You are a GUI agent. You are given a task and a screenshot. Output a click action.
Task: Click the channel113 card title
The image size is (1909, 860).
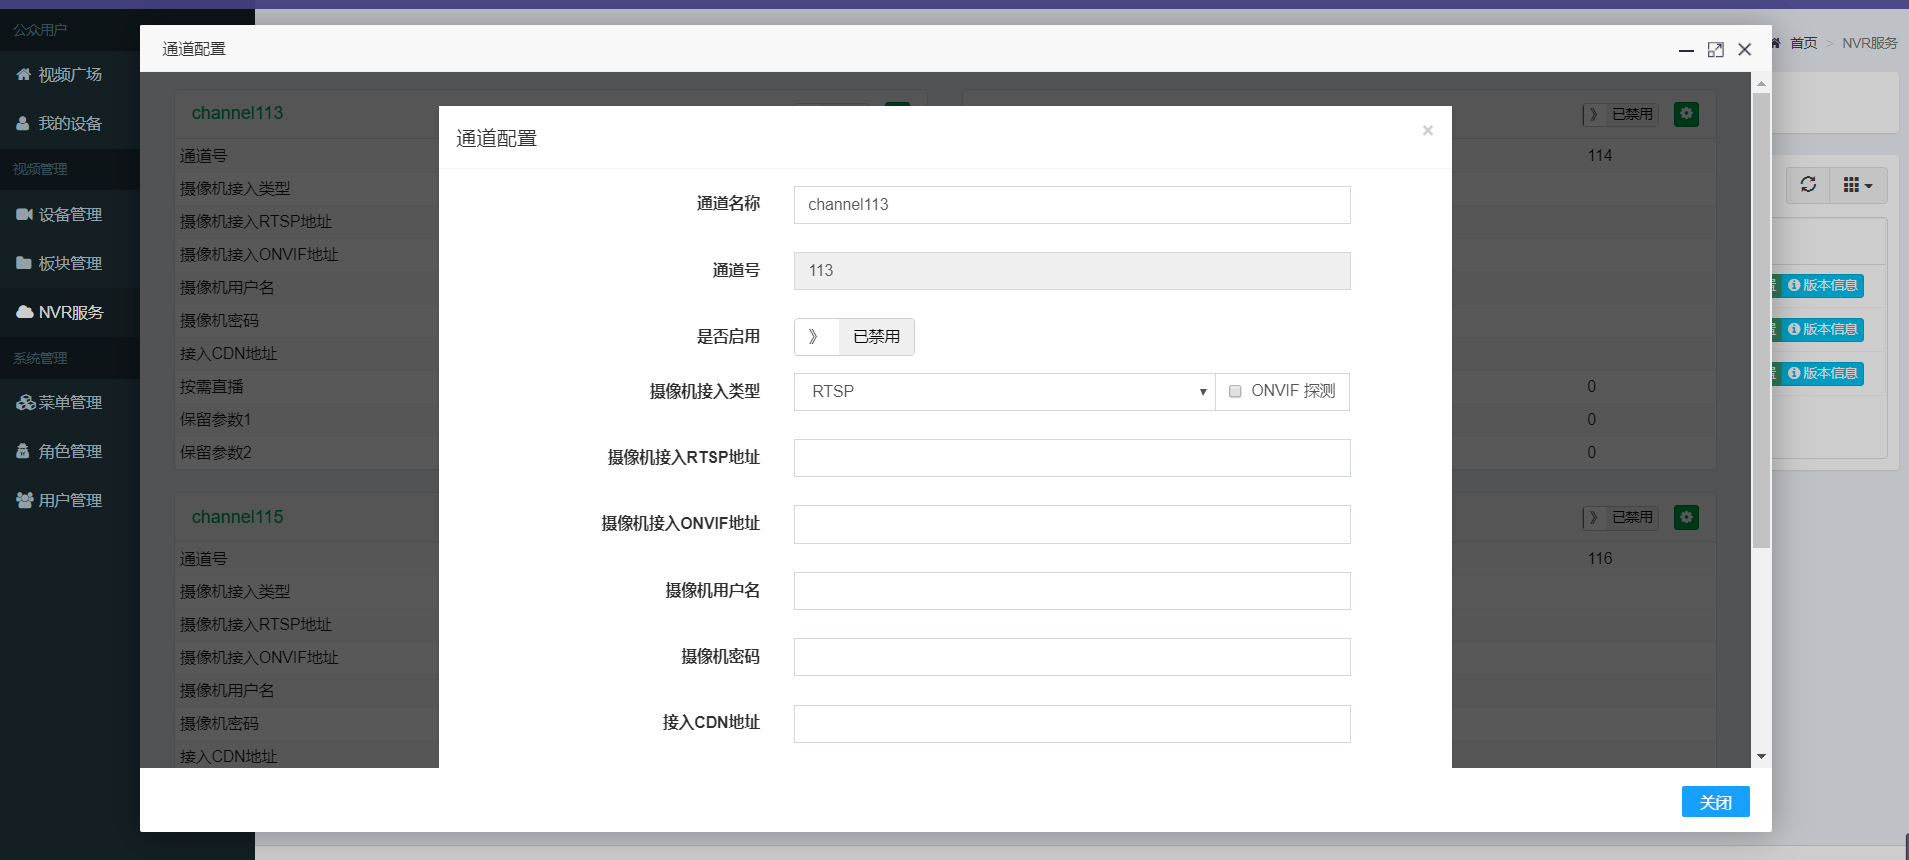pos(237,113)
